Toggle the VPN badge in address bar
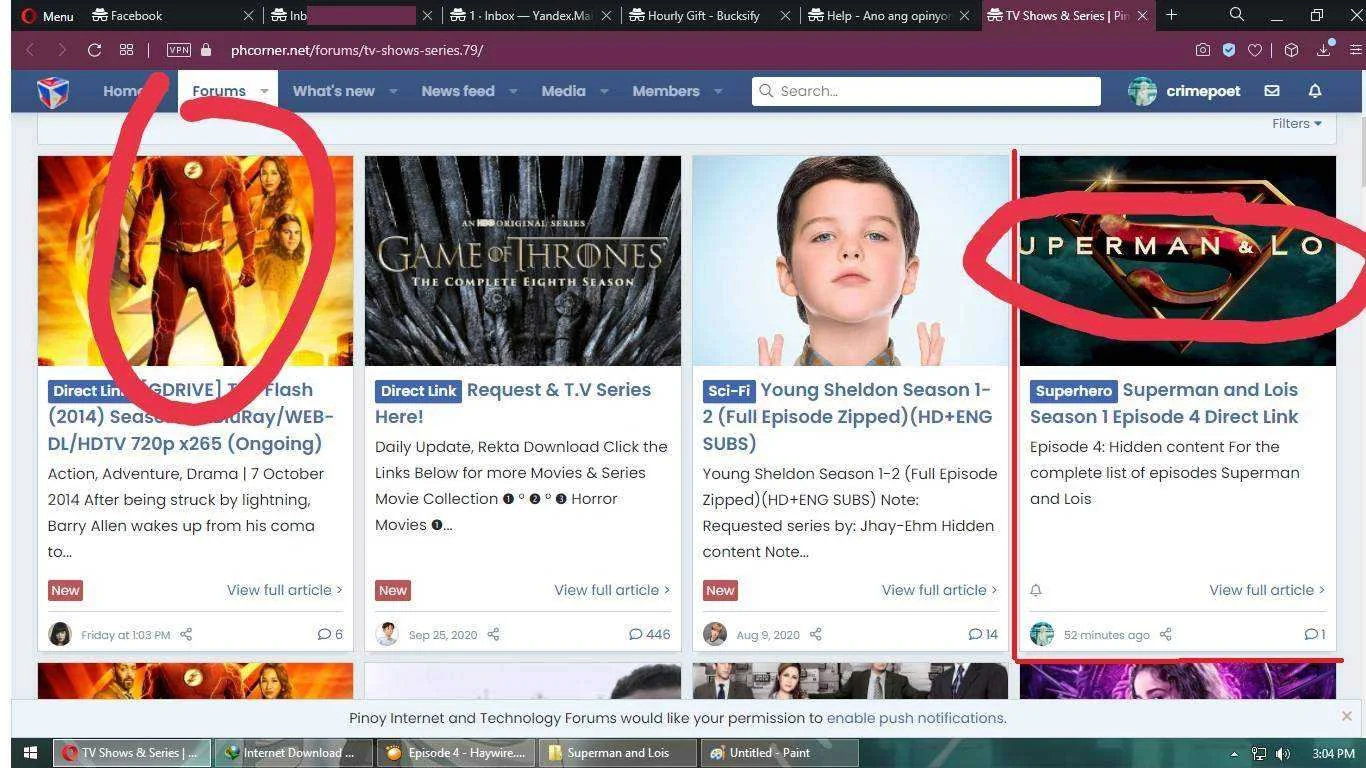Screen dimensions: 1366x768 (x=179, y=50)
